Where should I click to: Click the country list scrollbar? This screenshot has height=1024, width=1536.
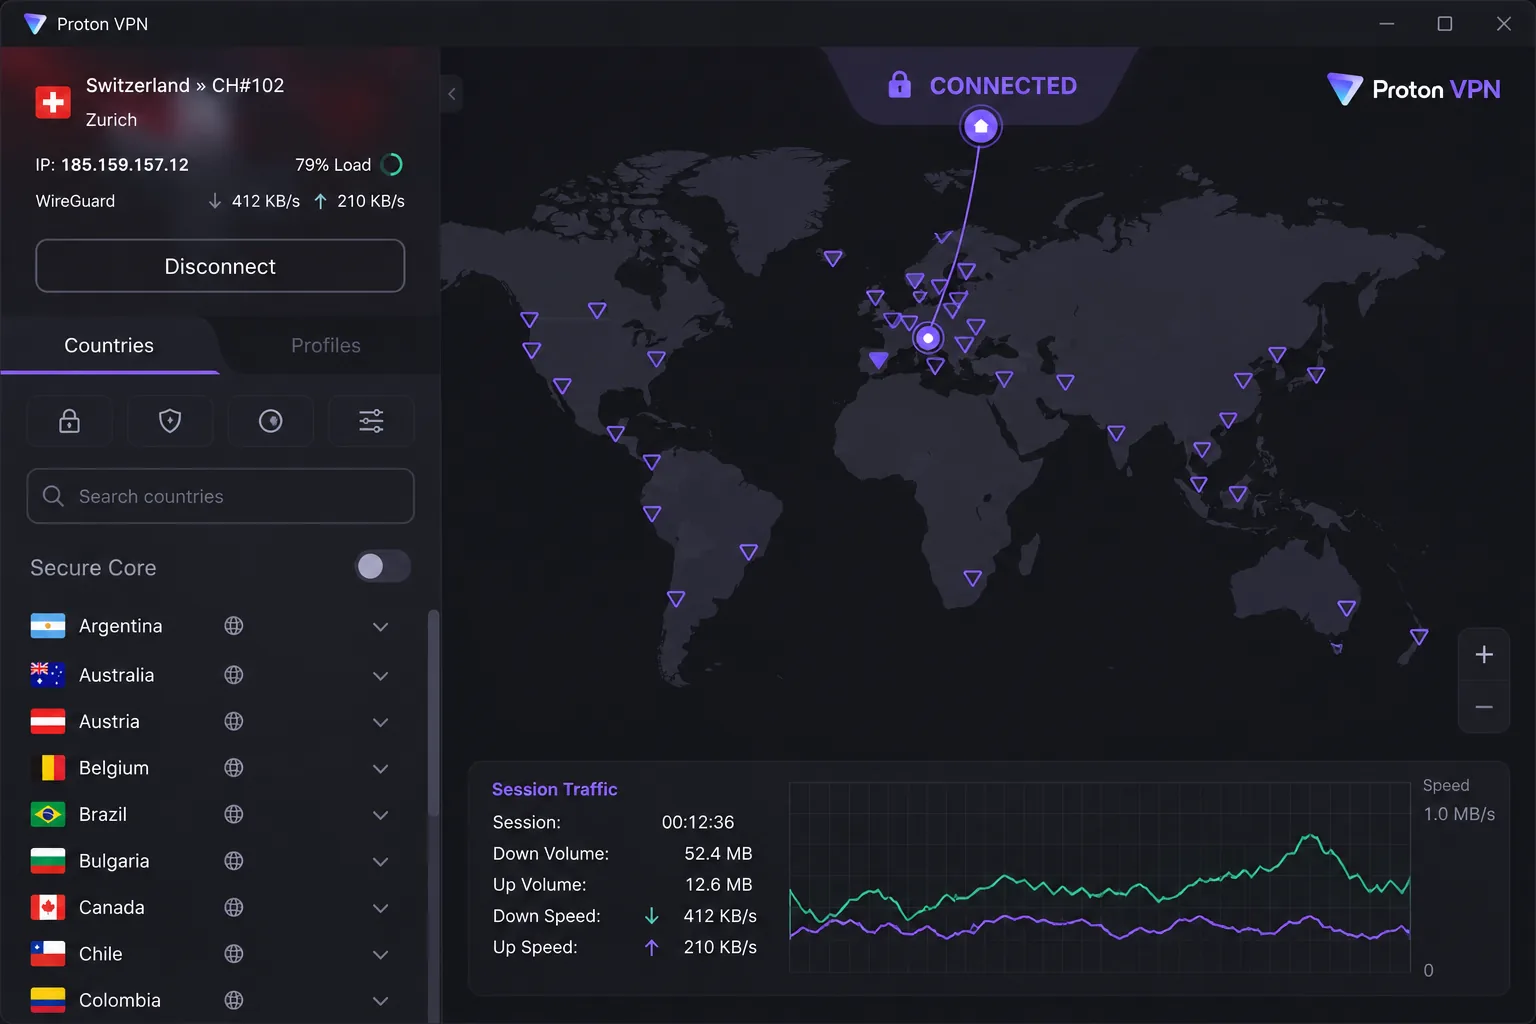click(x=433, y=712)
